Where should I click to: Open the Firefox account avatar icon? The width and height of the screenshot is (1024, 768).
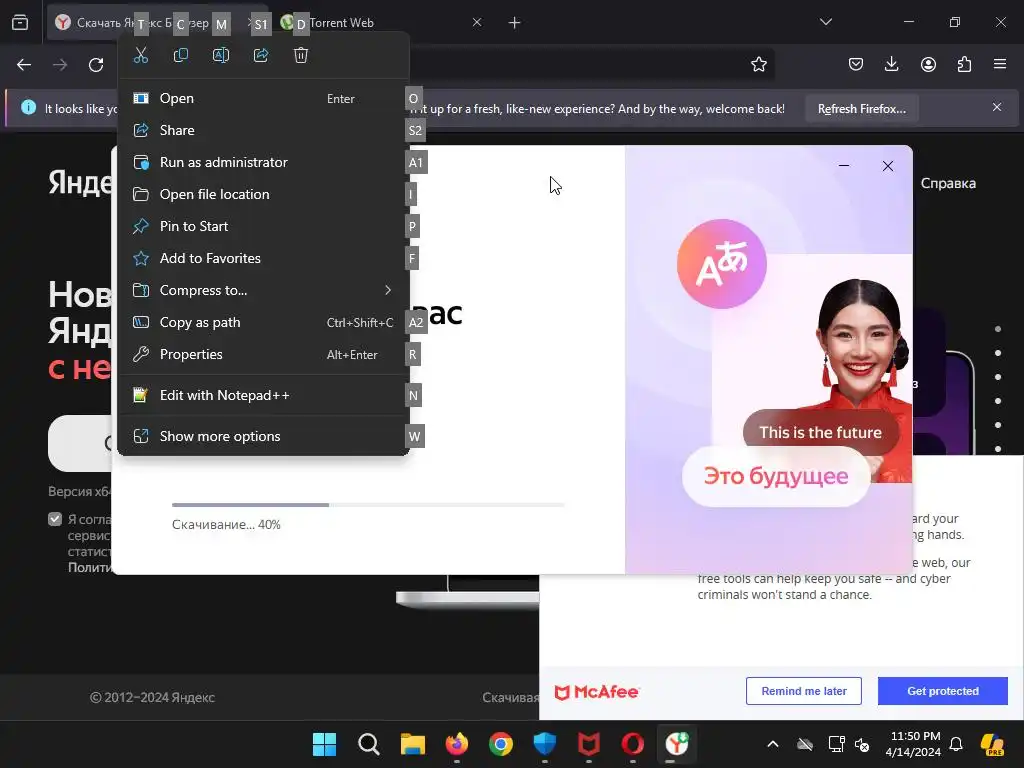tap(928, 64)
